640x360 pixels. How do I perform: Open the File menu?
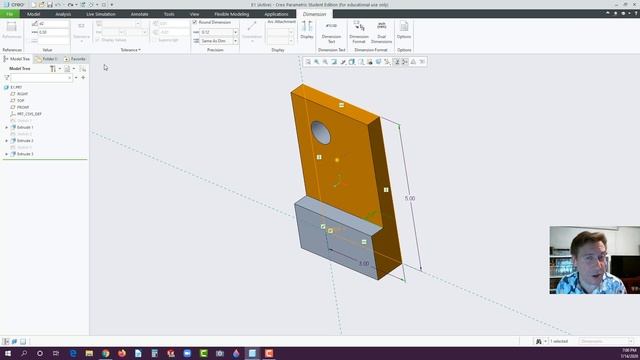(x=9, y=14)
